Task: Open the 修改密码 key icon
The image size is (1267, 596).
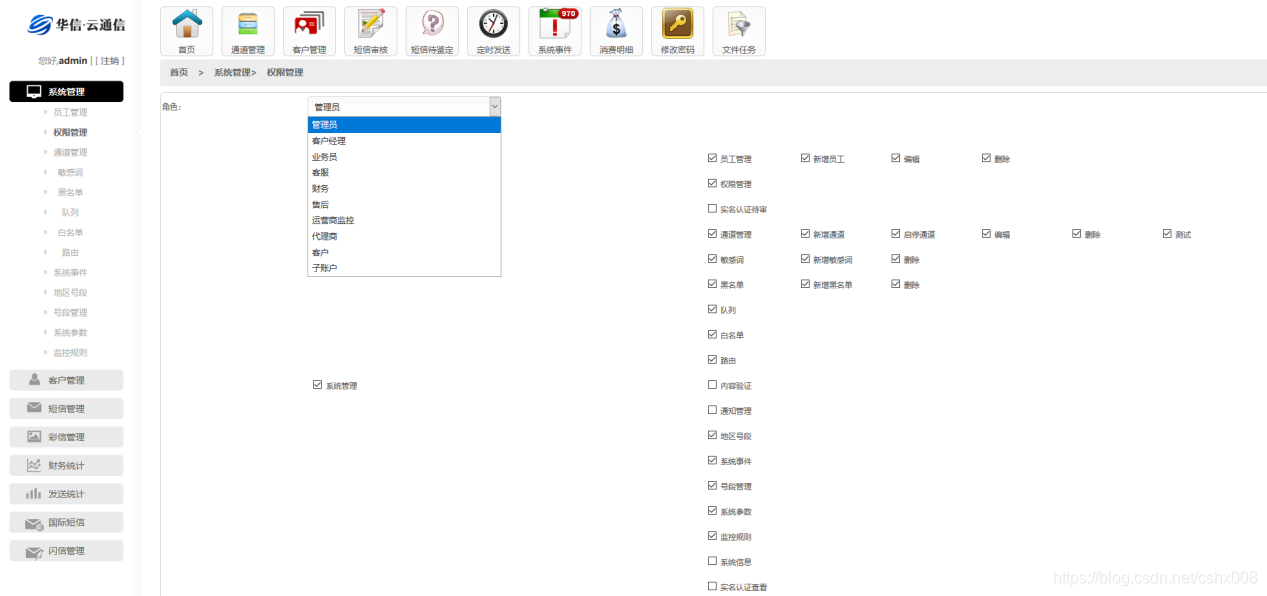Action: [x=677, y=31]
